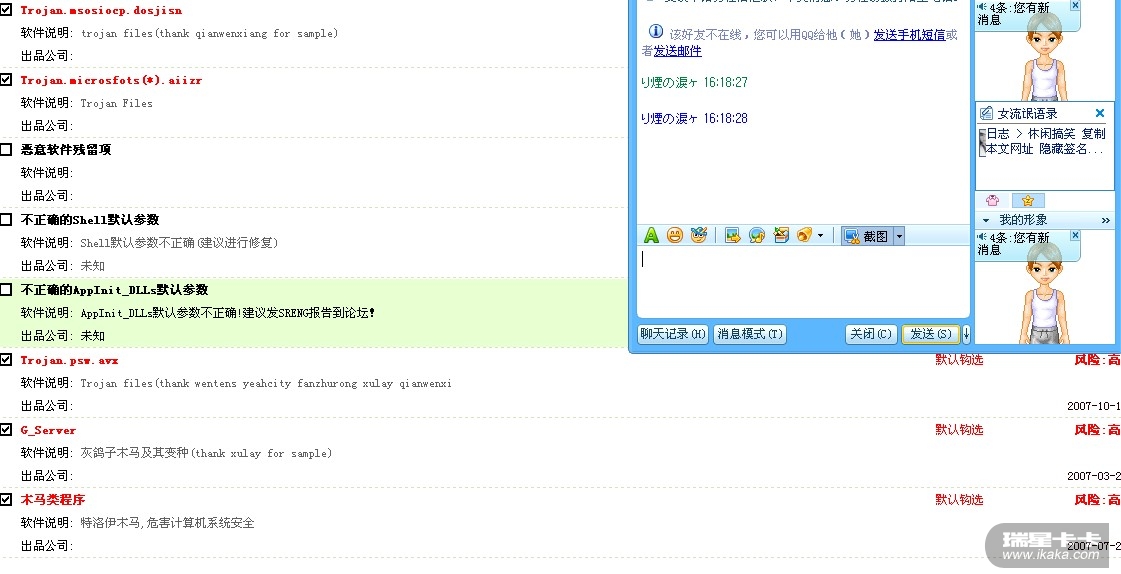The image size is (1121, 574).
Task: Click the speaker icon in the bubble under 我的形象
Action: coord(982,237)
